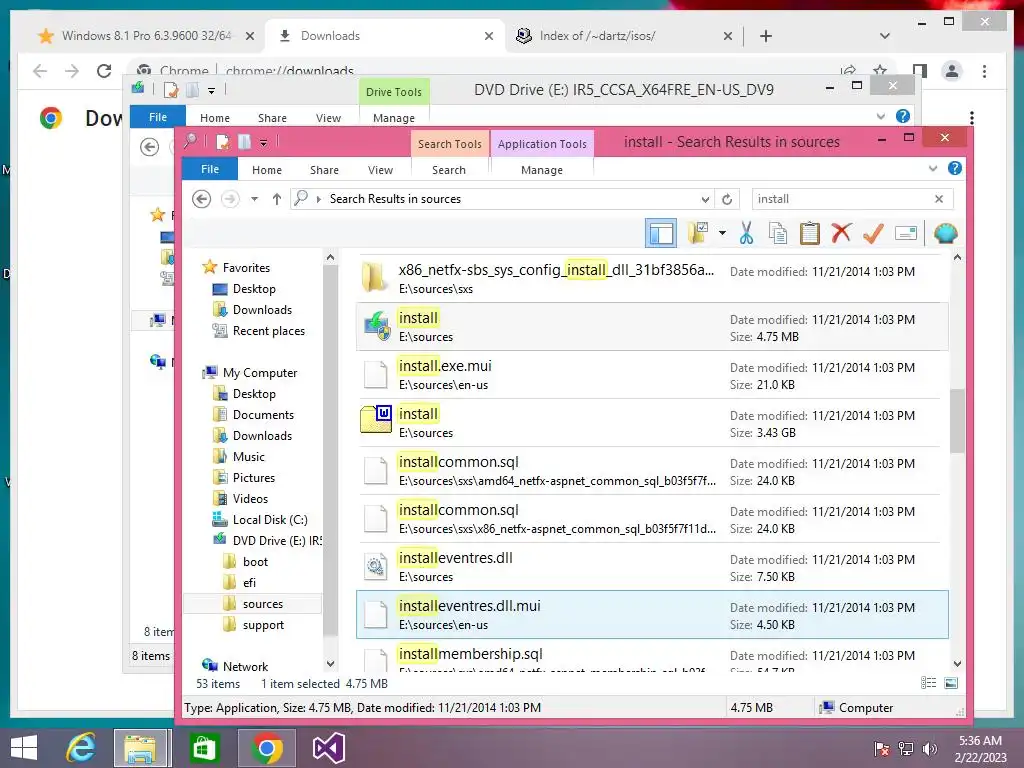Open quick access toolbar customize dropdown
The image size is (1024, 768).
[263, 142]
